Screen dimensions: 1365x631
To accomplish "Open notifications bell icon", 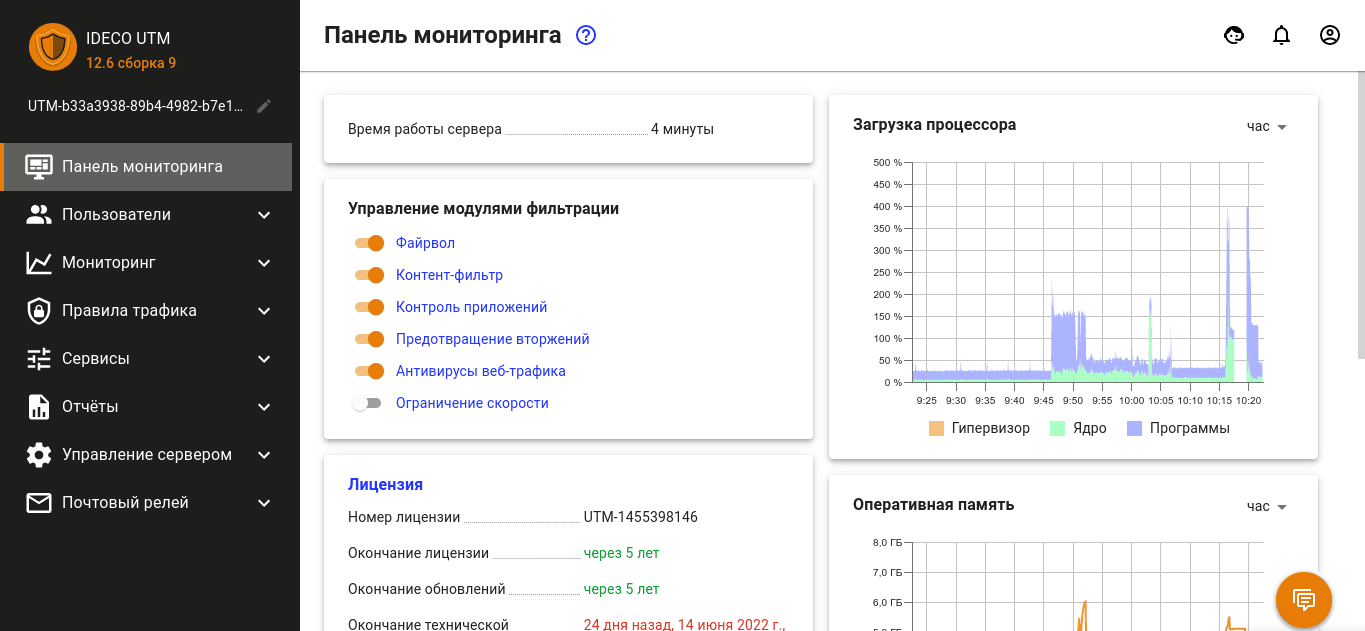I will [1281, 36].
